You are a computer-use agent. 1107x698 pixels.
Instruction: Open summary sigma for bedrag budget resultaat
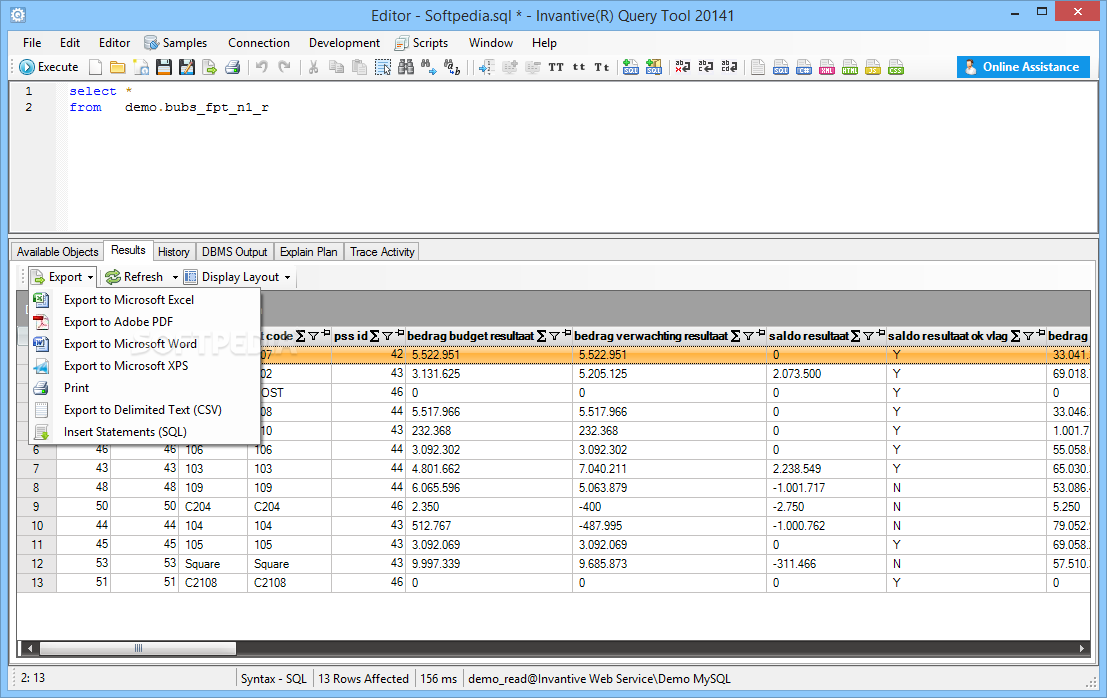click(x=541, y=336)
